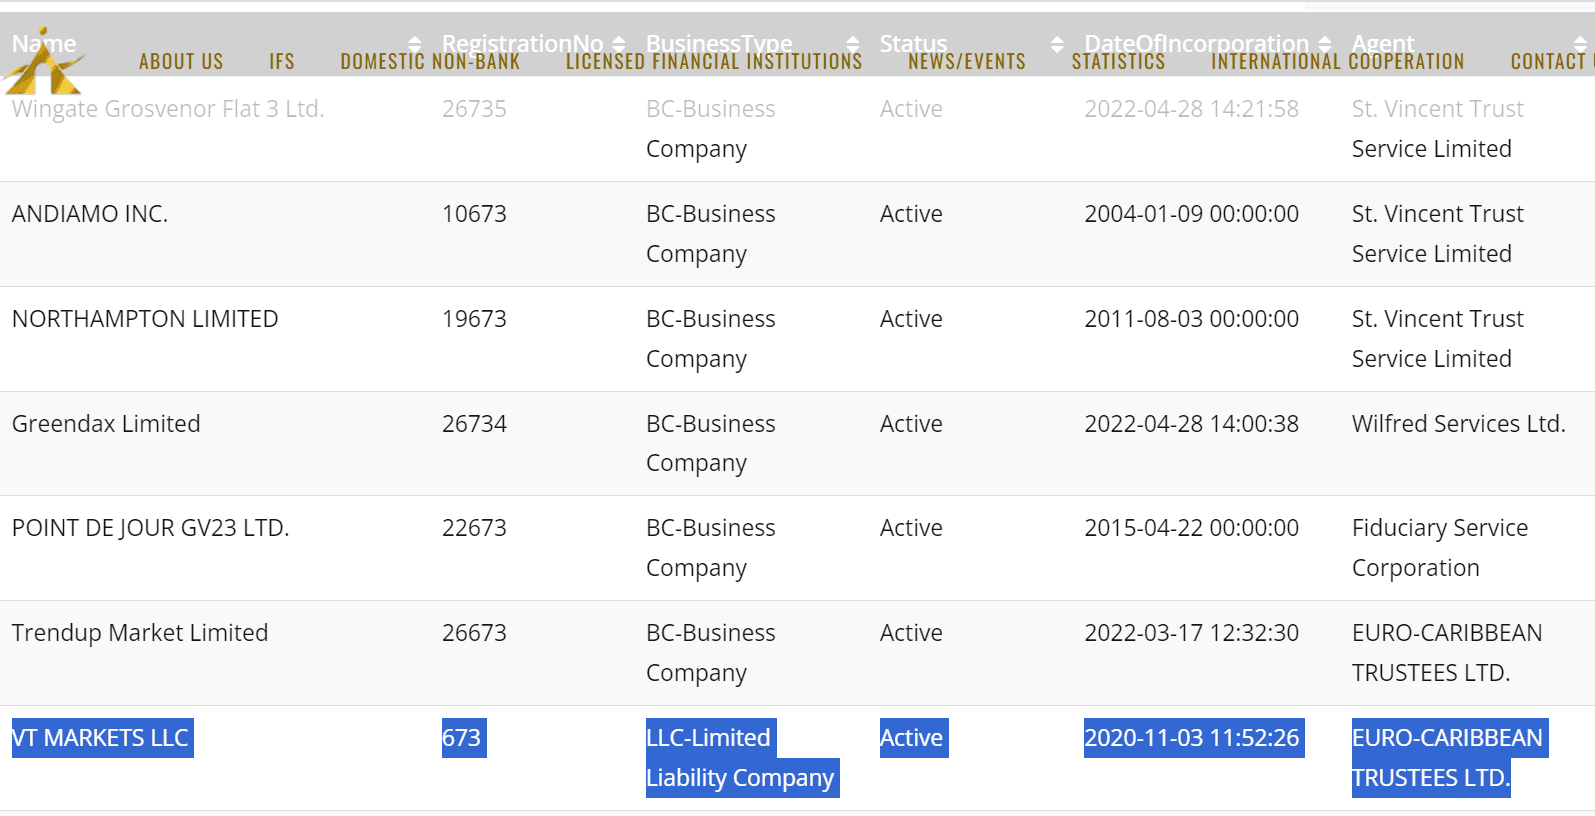The height and width of the screenshot is (816, 1595).
Task: Click agent cell for Trendup Market Limited
Action: point(1447,653)
